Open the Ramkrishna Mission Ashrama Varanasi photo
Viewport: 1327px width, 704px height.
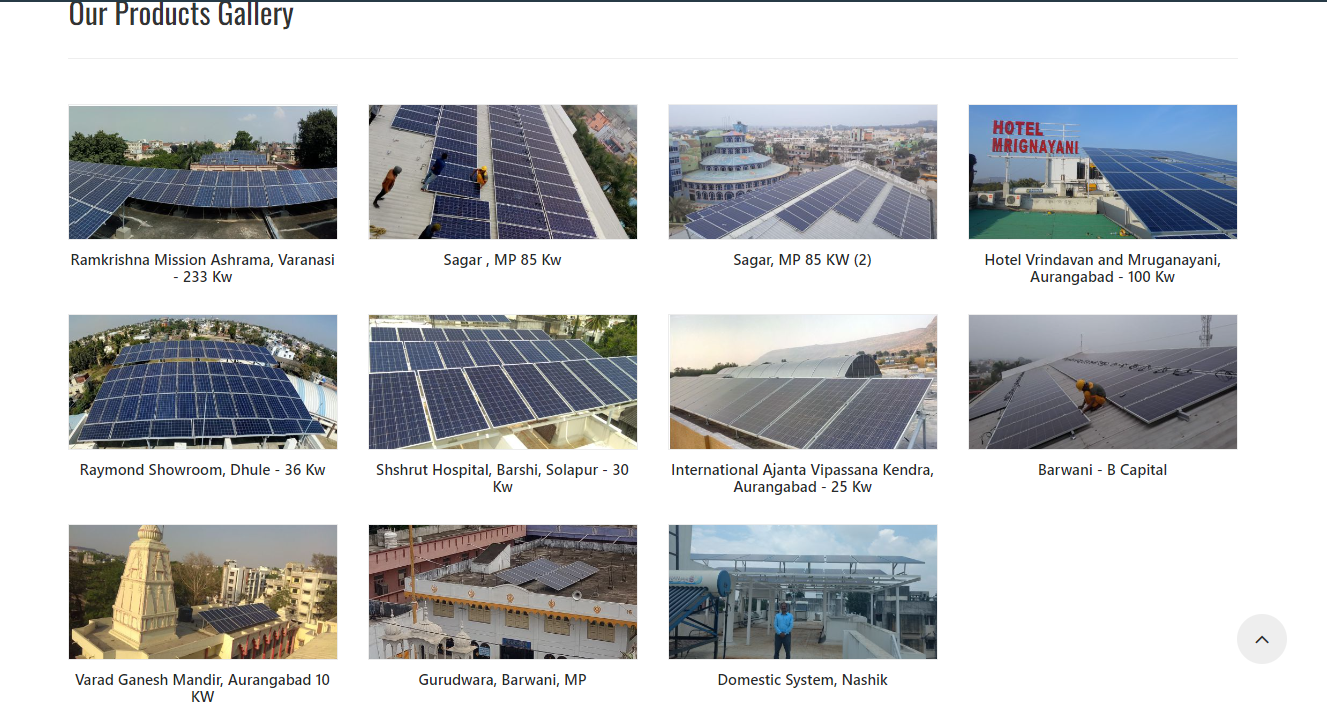click(203, 172)
